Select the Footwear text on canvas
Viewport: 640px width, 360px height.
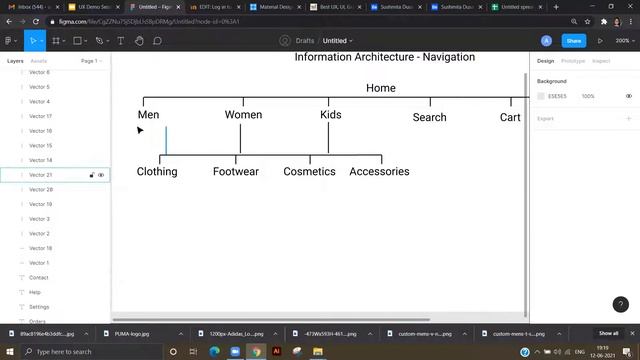[x=236, y=171]
